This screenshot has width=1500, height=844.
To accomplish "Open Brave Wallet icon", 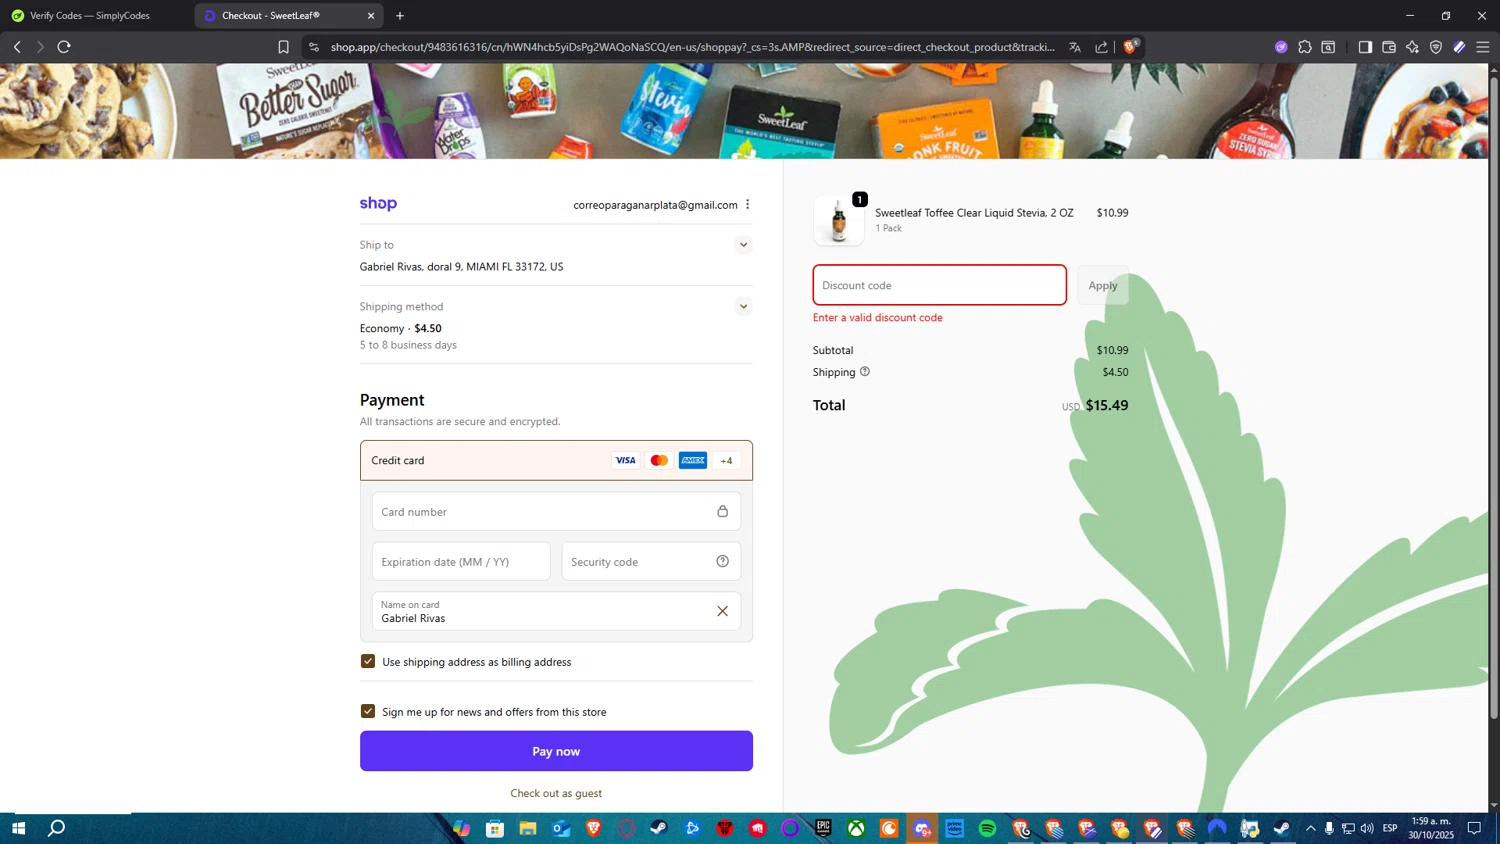I will [1389, 47].
